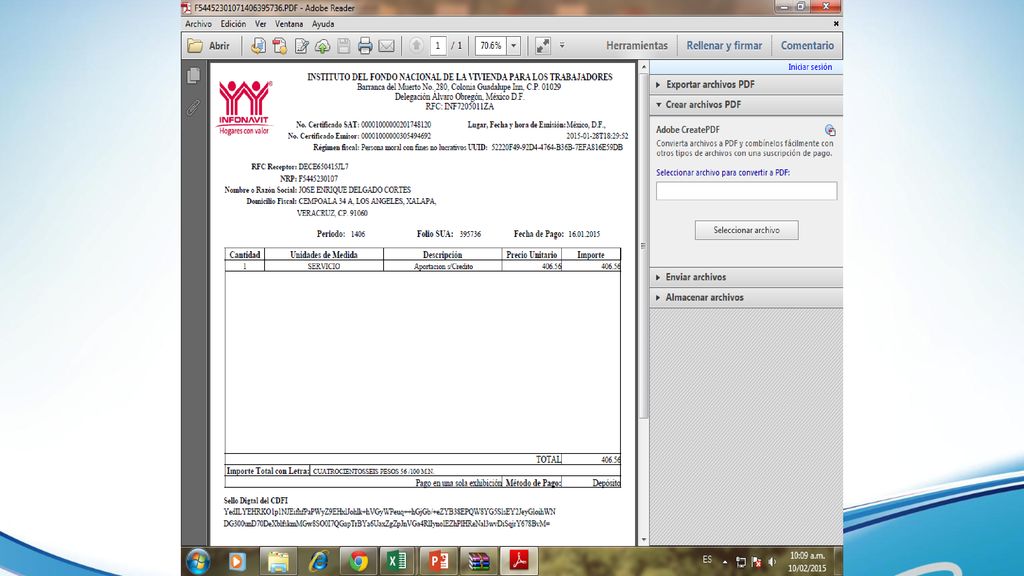1024x576 pixels.
Task: Open Internet Explorer in taskbar
Action: point(318,561)
